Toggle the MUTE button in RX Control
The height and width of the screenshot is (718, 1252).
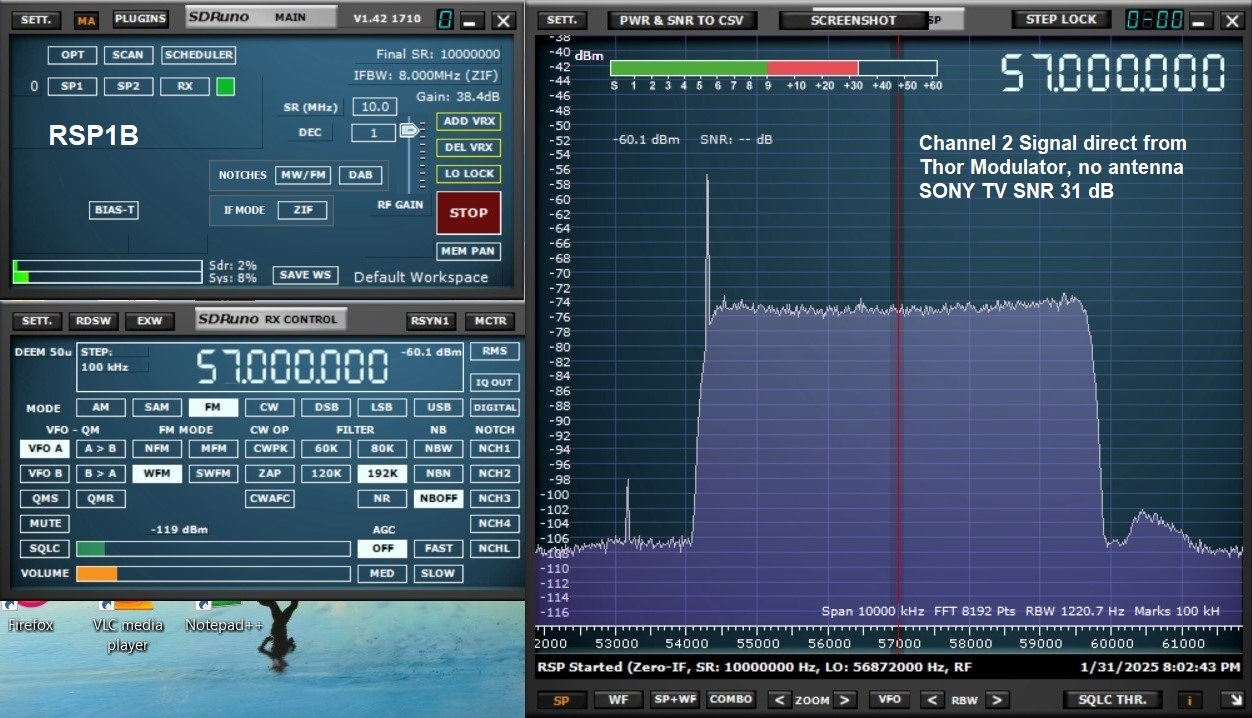[x=44, y=524]
